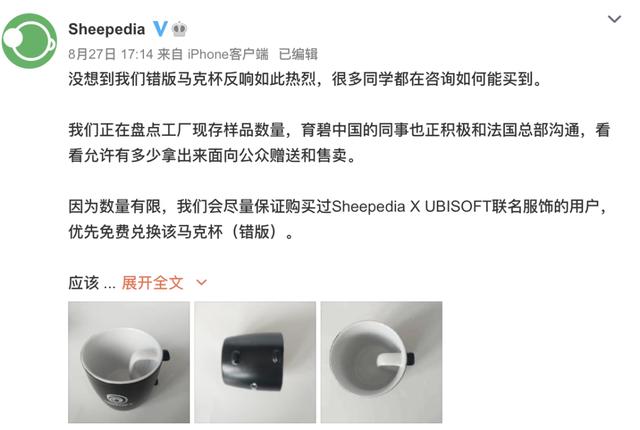
Task: Open the Sheepedia green avatar profile picture
Action: click(29, 41)
